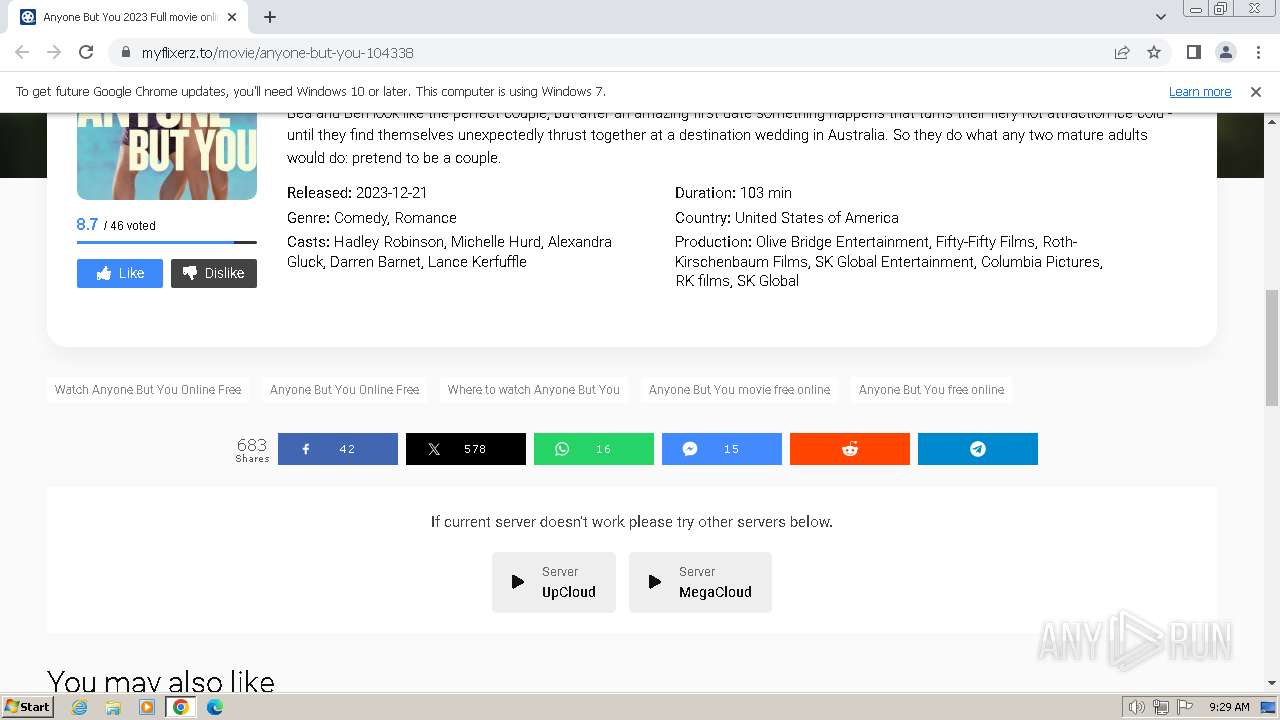
Task: Bookmark this page with the star icon
Action: tap(1154, 52)
